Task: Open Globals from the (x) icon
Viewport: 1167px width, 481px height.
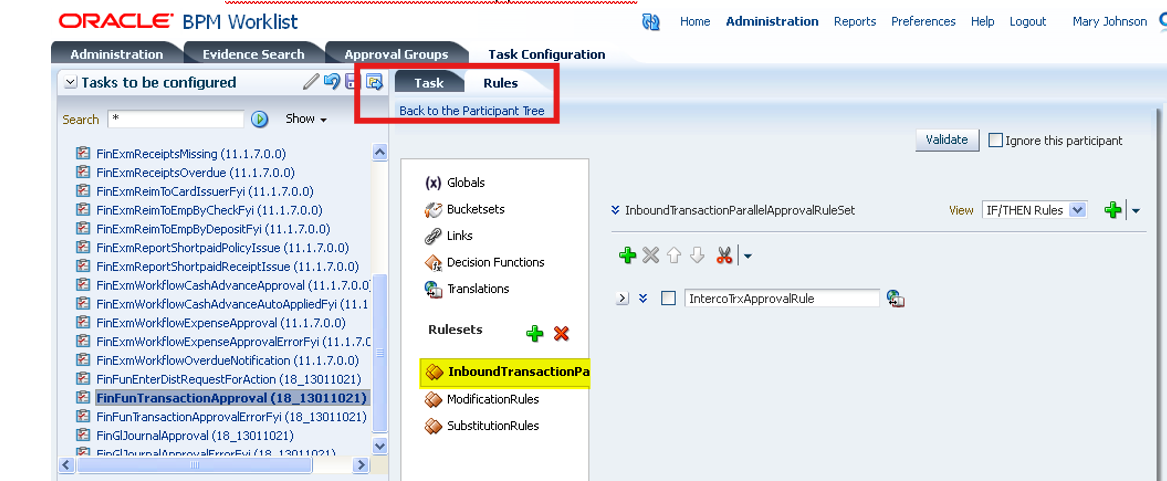Action: tap(433, 182)
